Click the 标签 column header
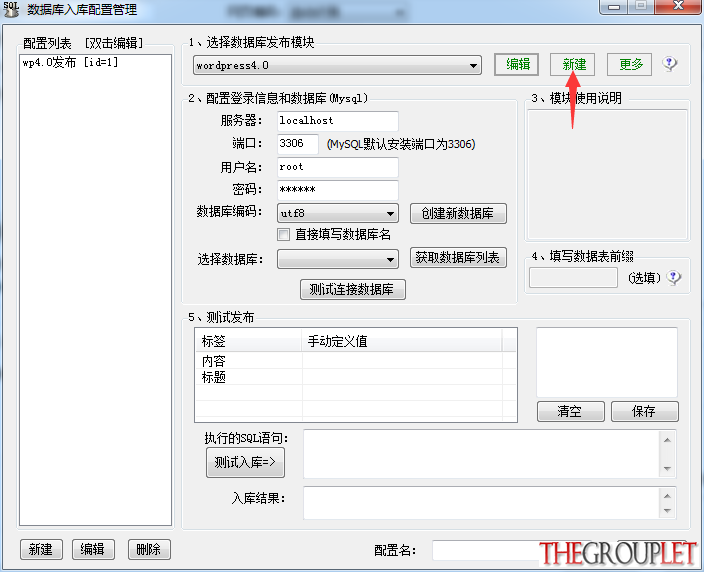This screenshot has width=704, height=572. point(249,341)
